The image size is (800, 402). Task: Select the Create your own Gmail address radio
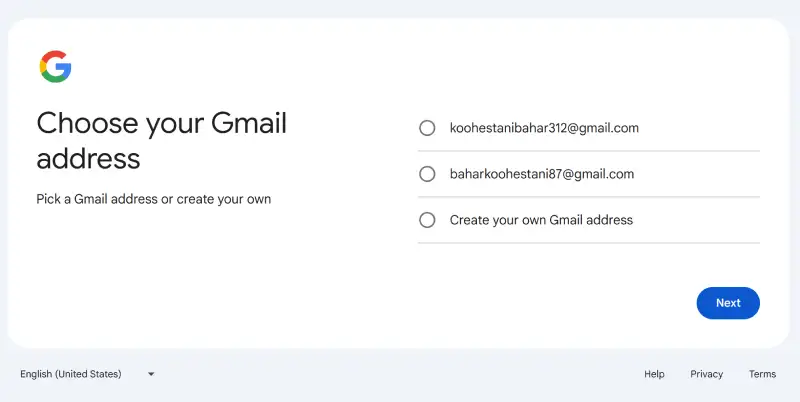pos(427,220)
